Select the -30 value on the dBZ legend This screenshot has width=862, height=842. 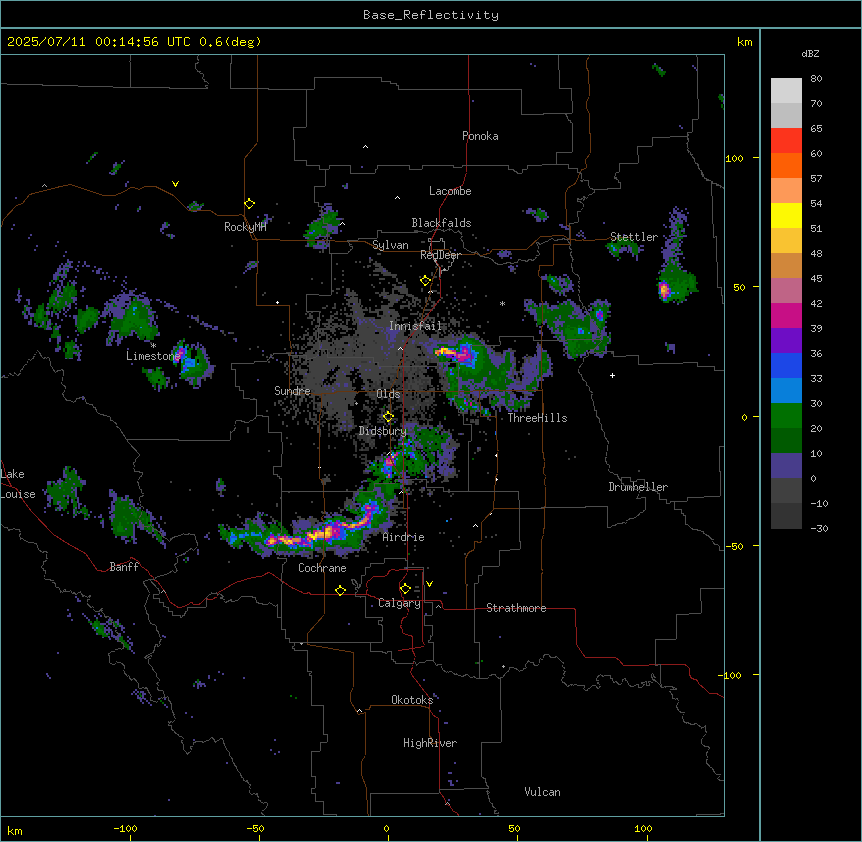point(819,528)
